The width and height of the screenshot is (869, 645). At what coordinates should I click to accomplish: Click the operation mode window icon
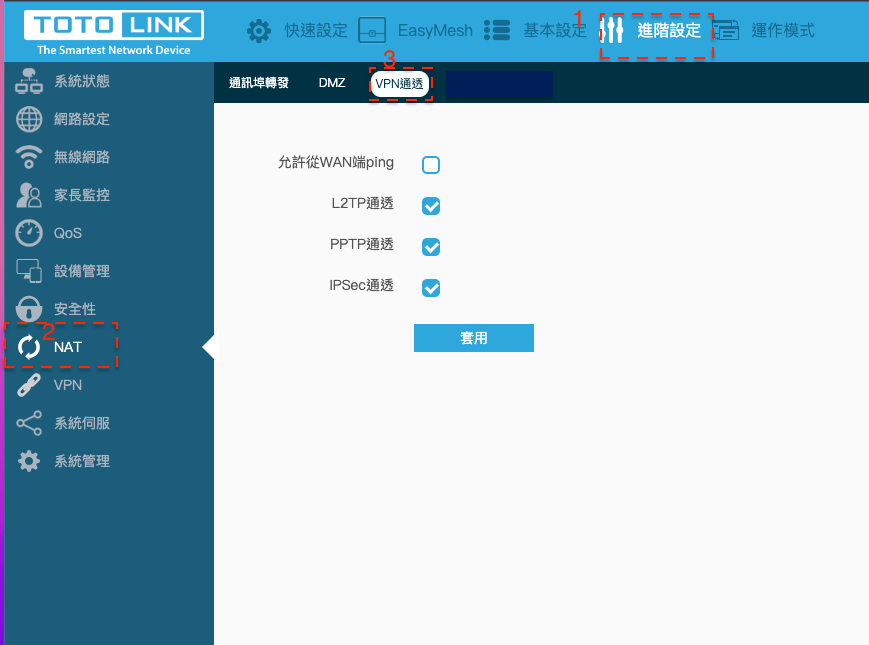[725, 30]
